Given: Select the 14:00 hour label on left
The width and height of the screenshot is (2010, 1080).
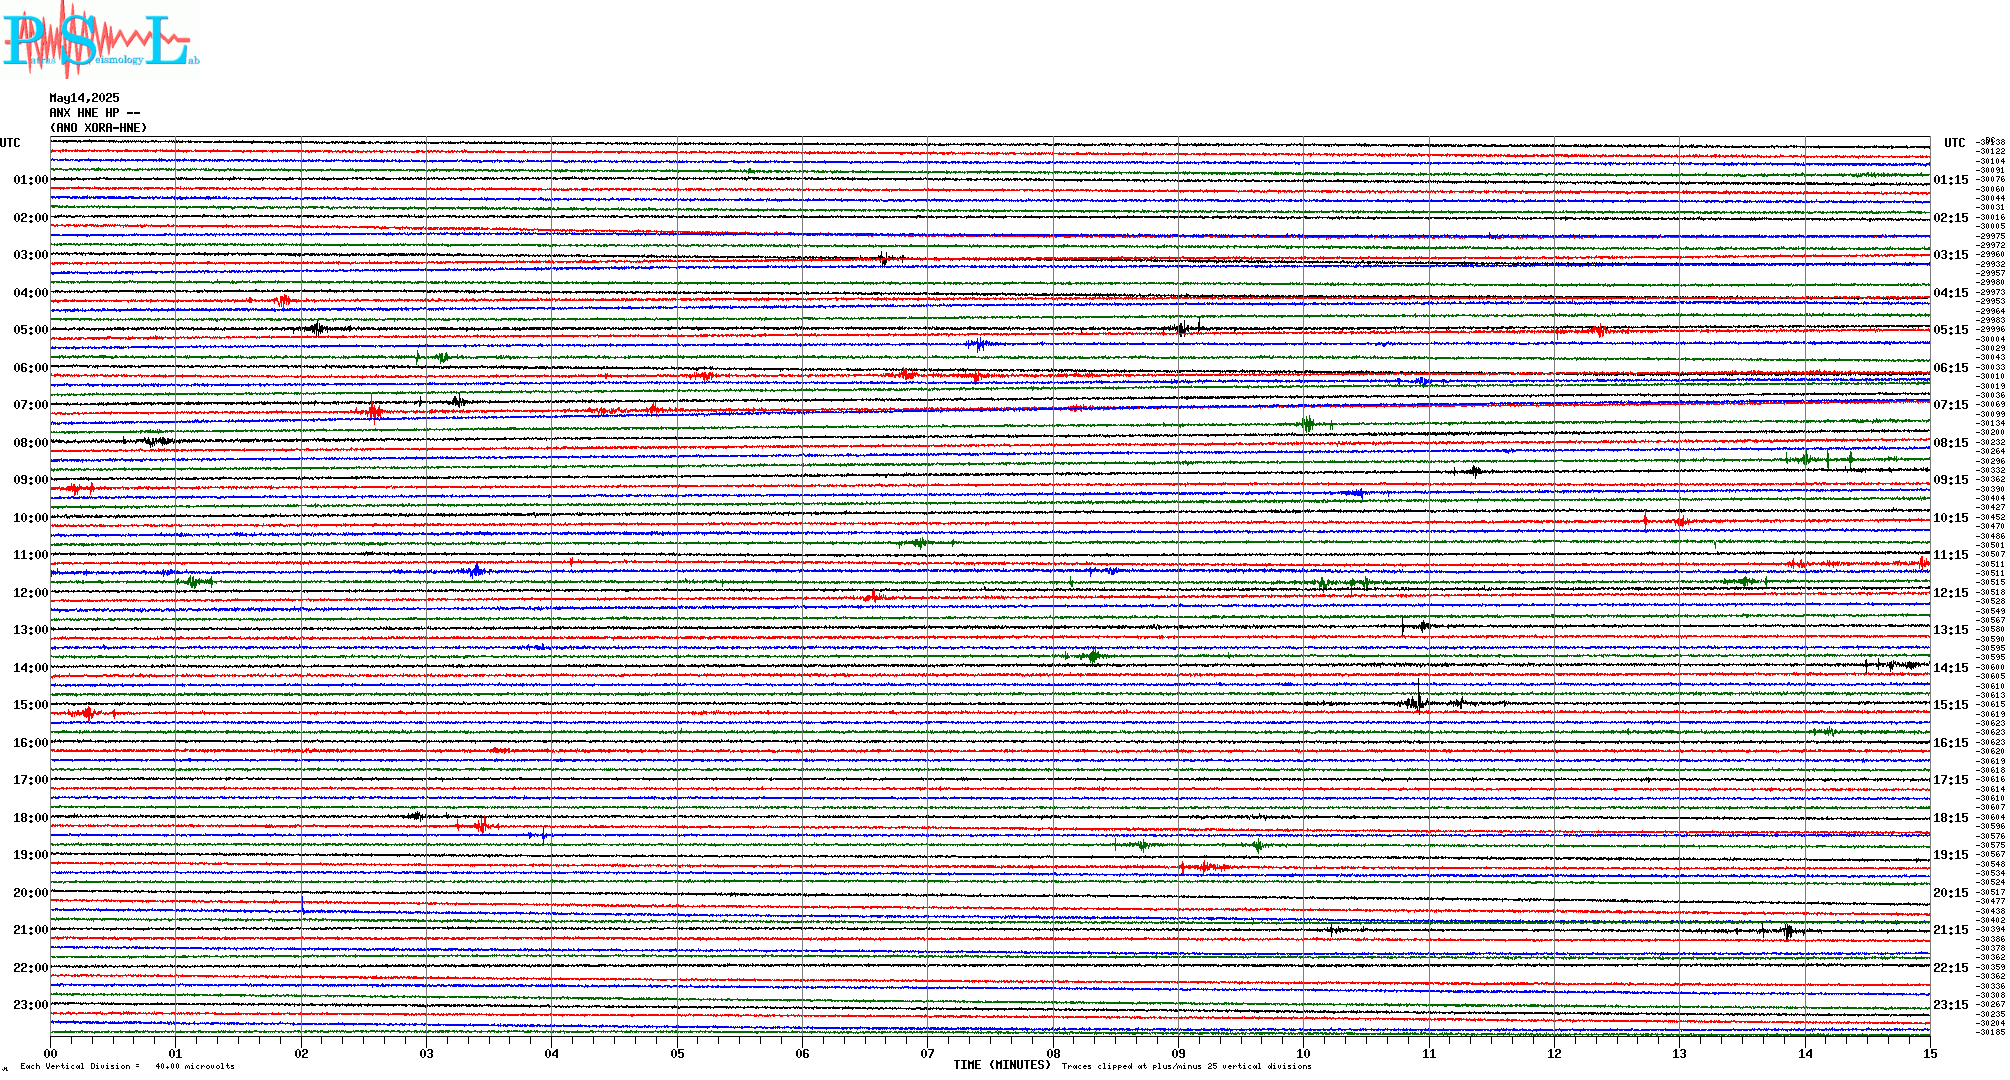Looking at the screenshot, I should point(30,668).
